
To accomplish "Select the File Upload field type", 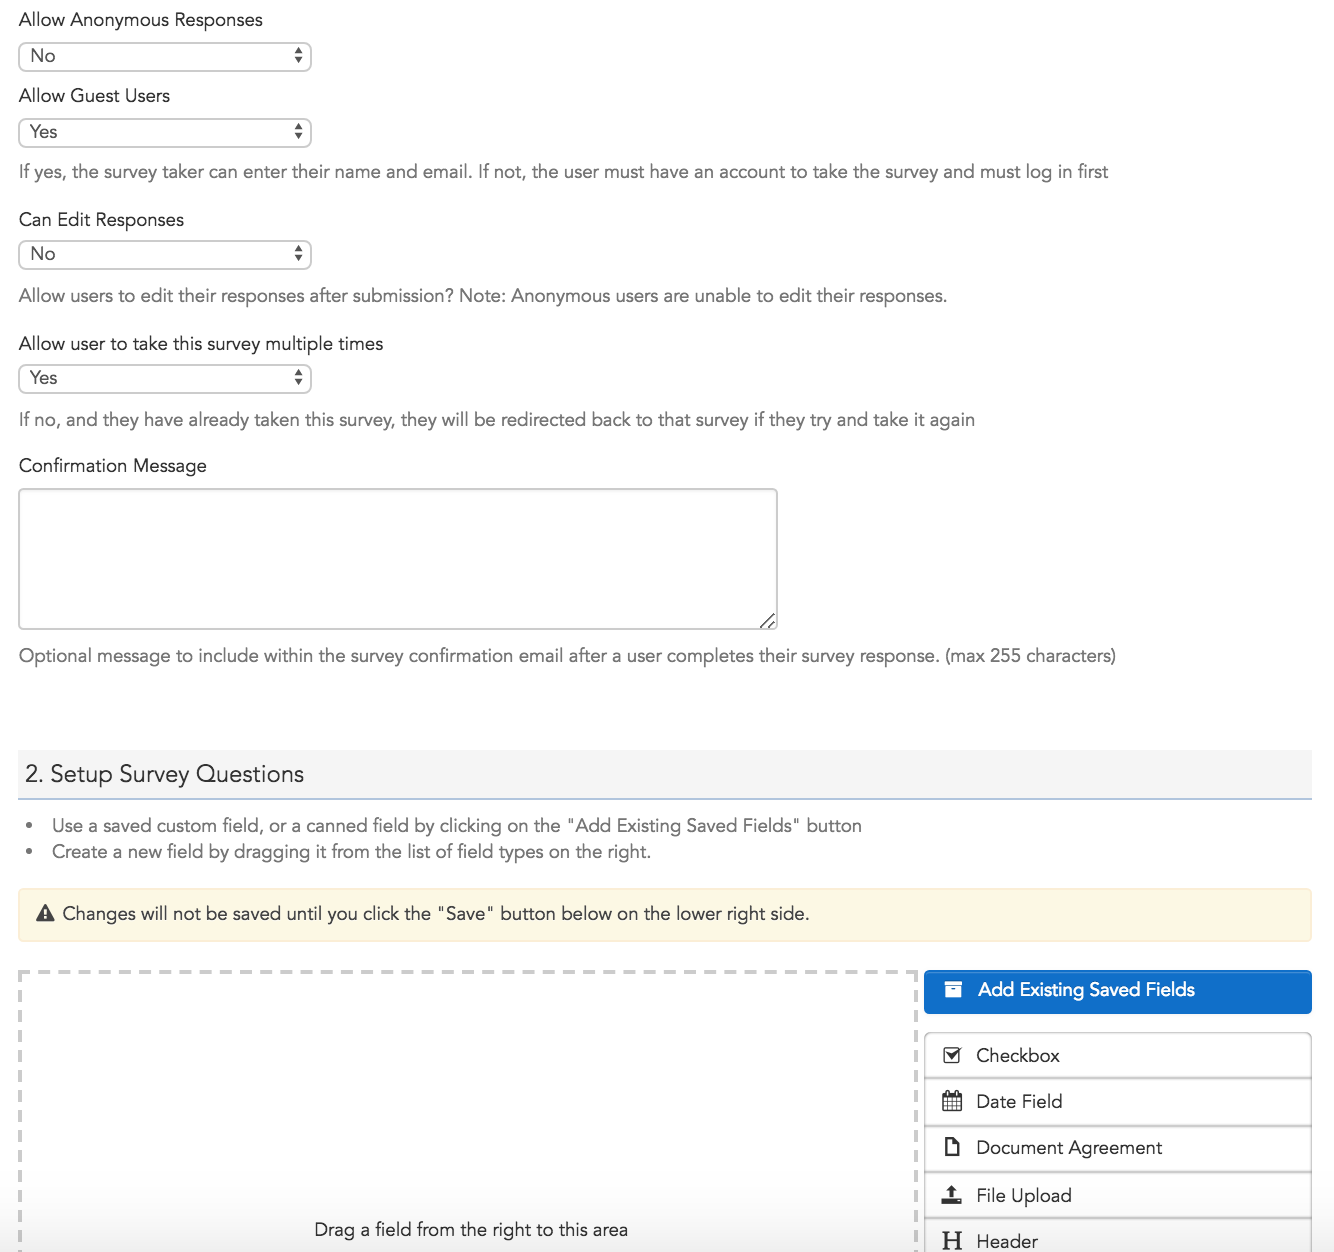I will click(1117, 1195).
